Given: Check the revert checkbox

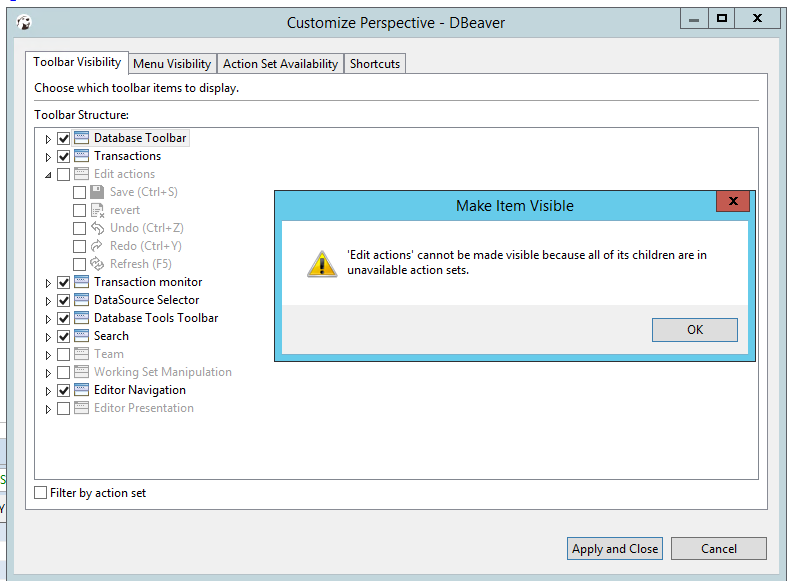Looking at the screenshot, I should (79, 211).
